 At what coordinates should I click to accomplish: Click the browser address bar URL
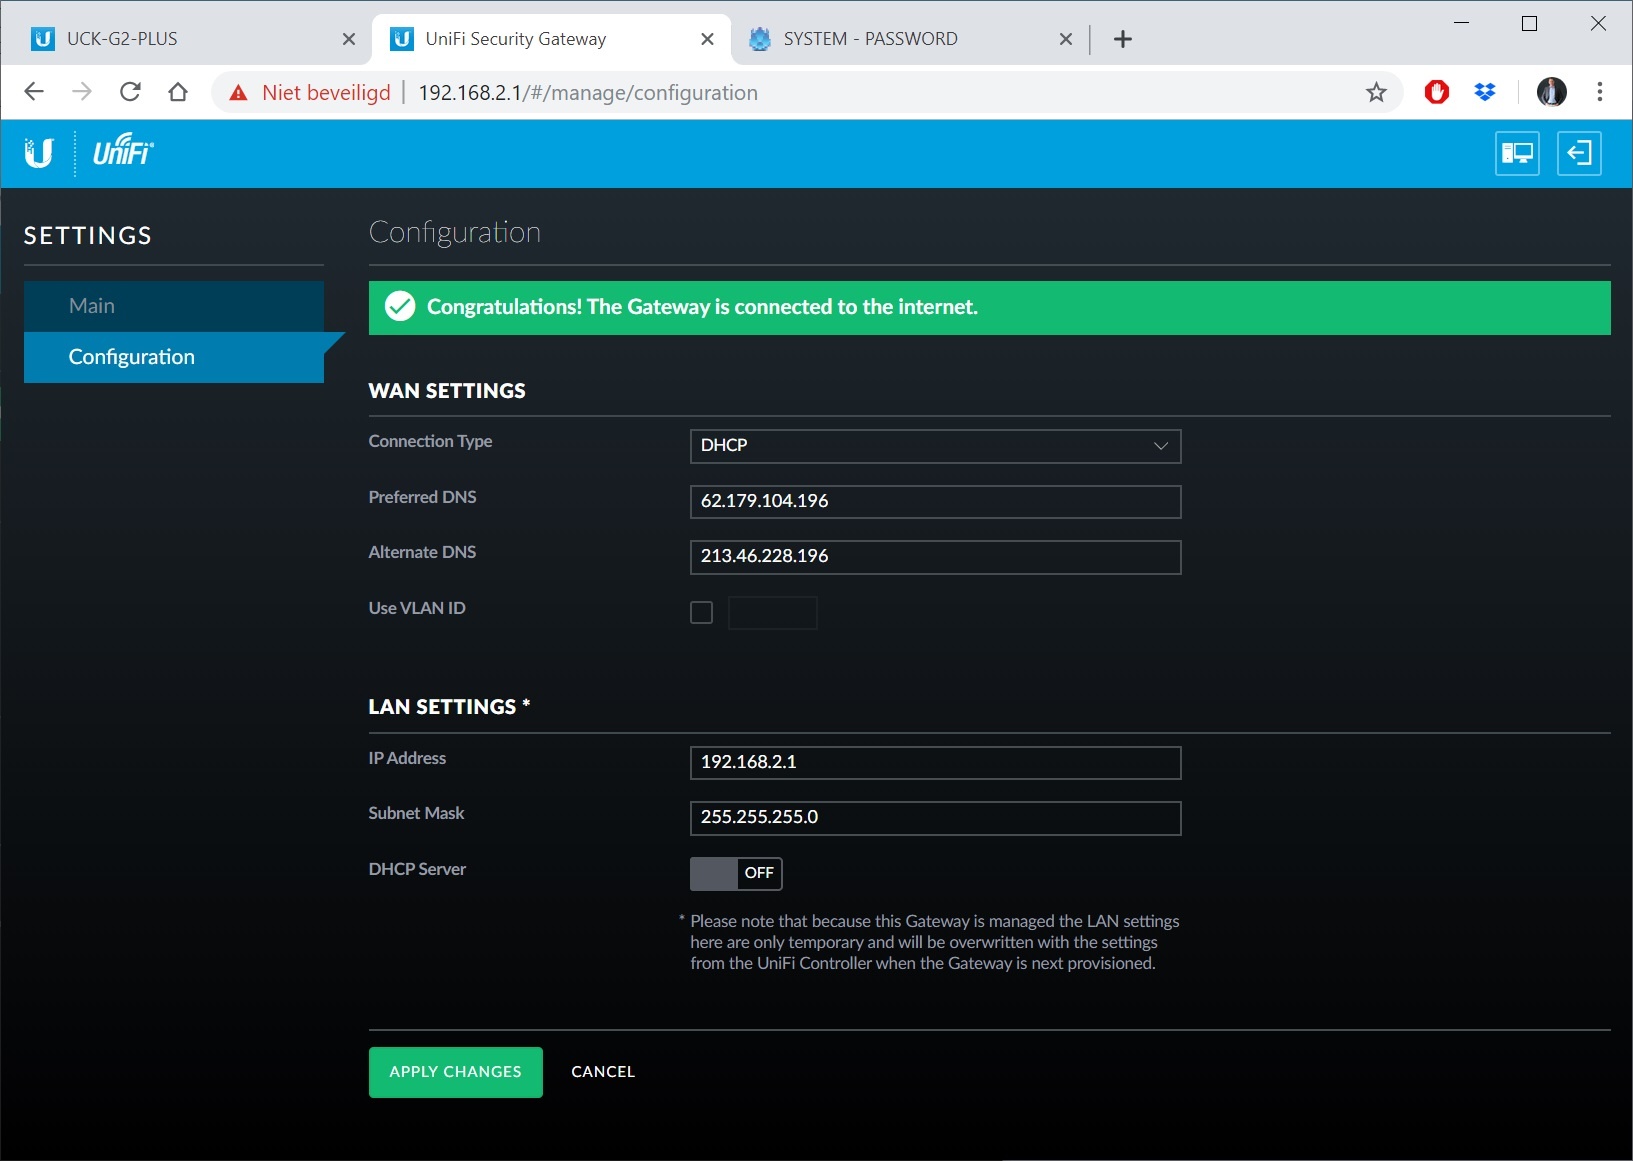click(x=588, y=93)
